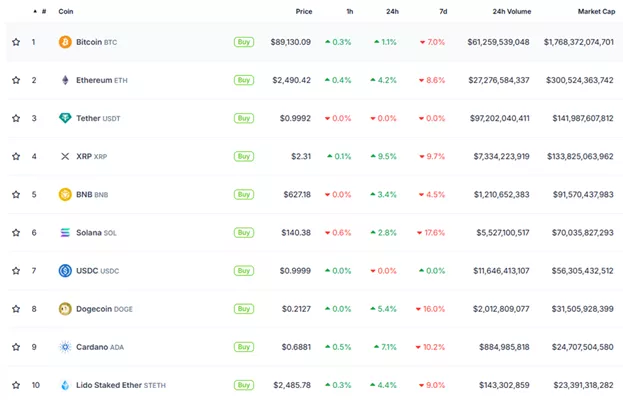The height and width of the screenshot is (400, 623).
Task: Click the Price column header
Action: 303,12
